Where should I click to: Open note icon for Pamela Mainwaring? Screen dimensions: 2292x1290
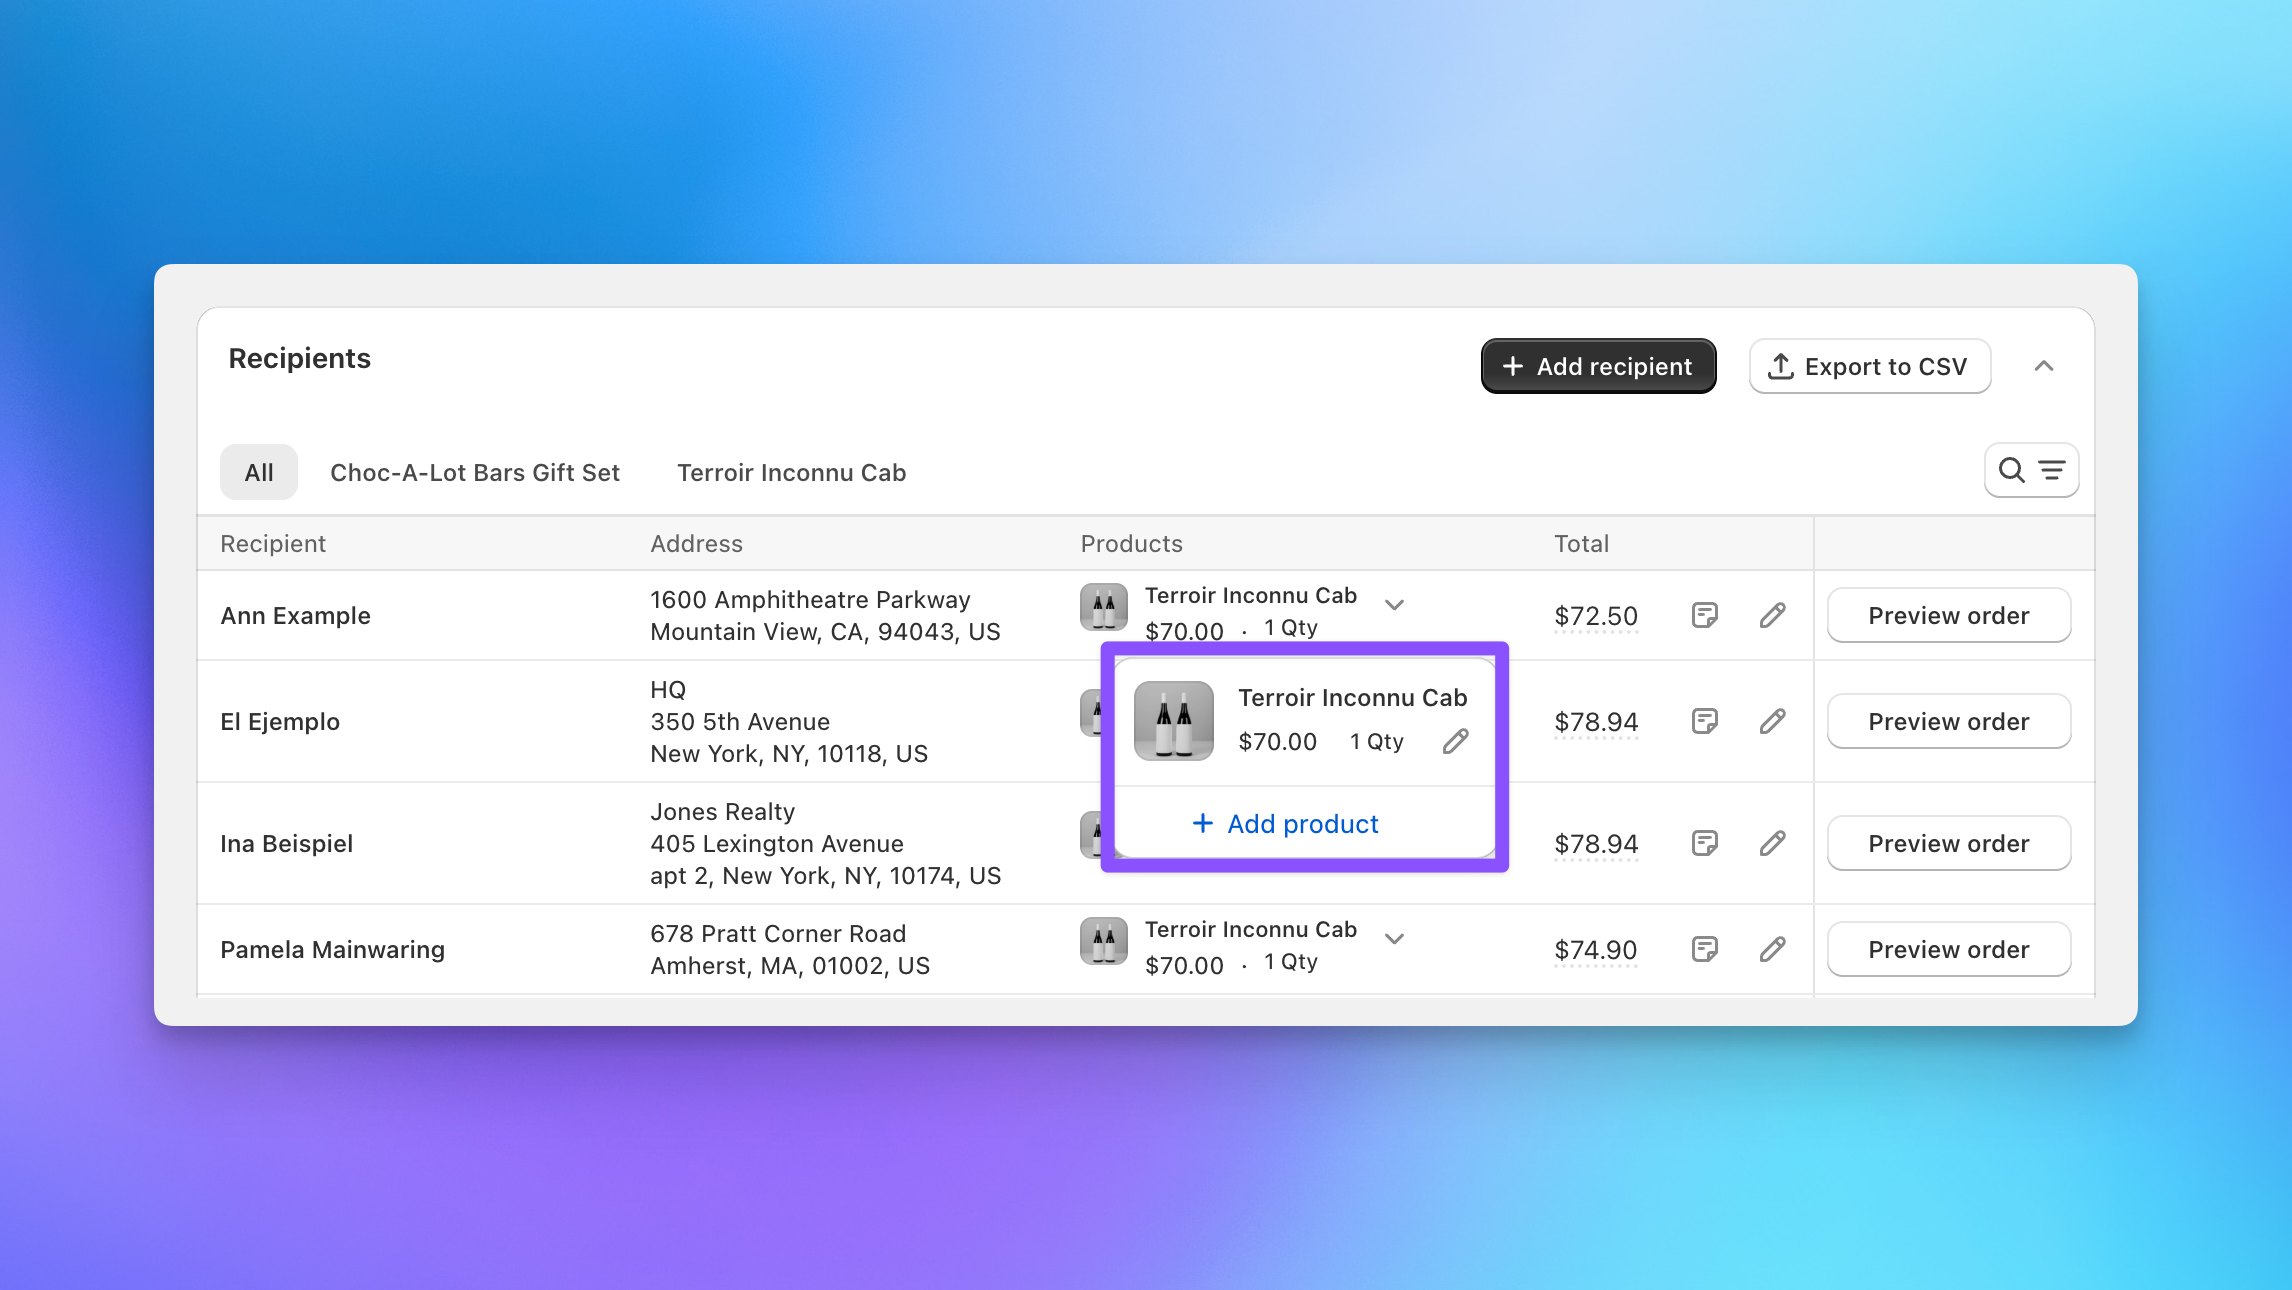click(x=1705, y=949)
